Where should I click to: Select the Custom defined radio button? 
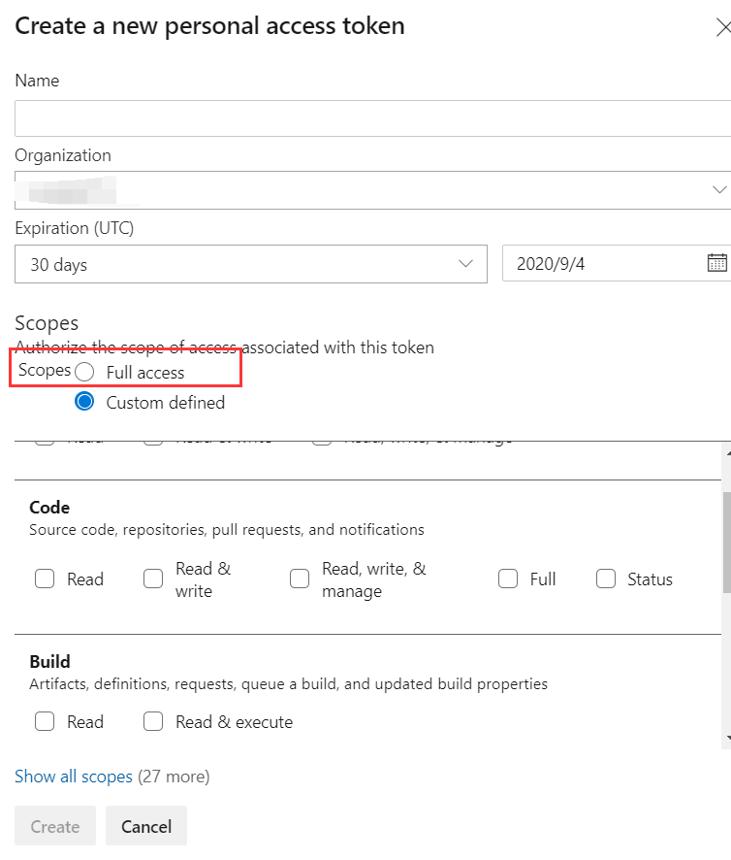point(84,401)
